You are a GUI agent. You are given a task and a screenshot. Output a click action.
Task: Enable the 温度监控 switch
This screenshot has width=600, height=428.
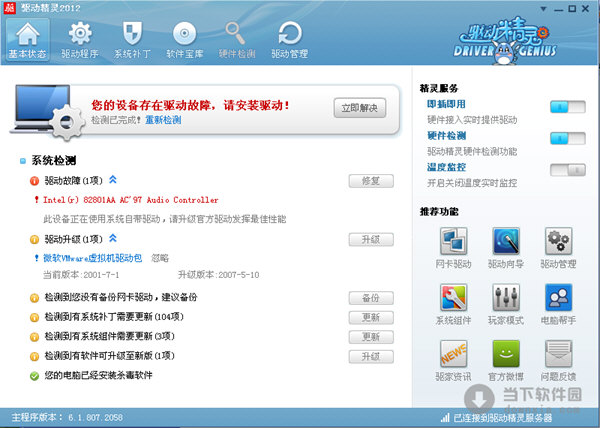(568, 170)
